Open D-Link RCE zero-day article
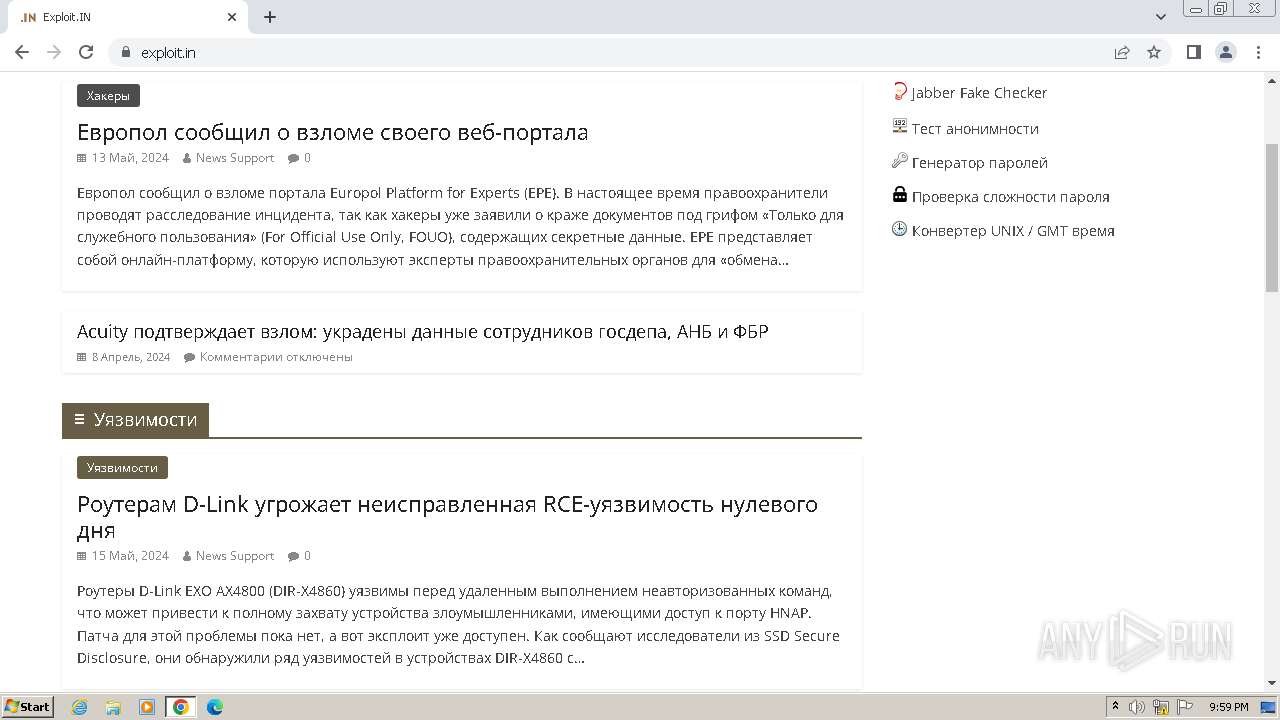Viewport: 1280px width, 720px height. coord(447,517)
